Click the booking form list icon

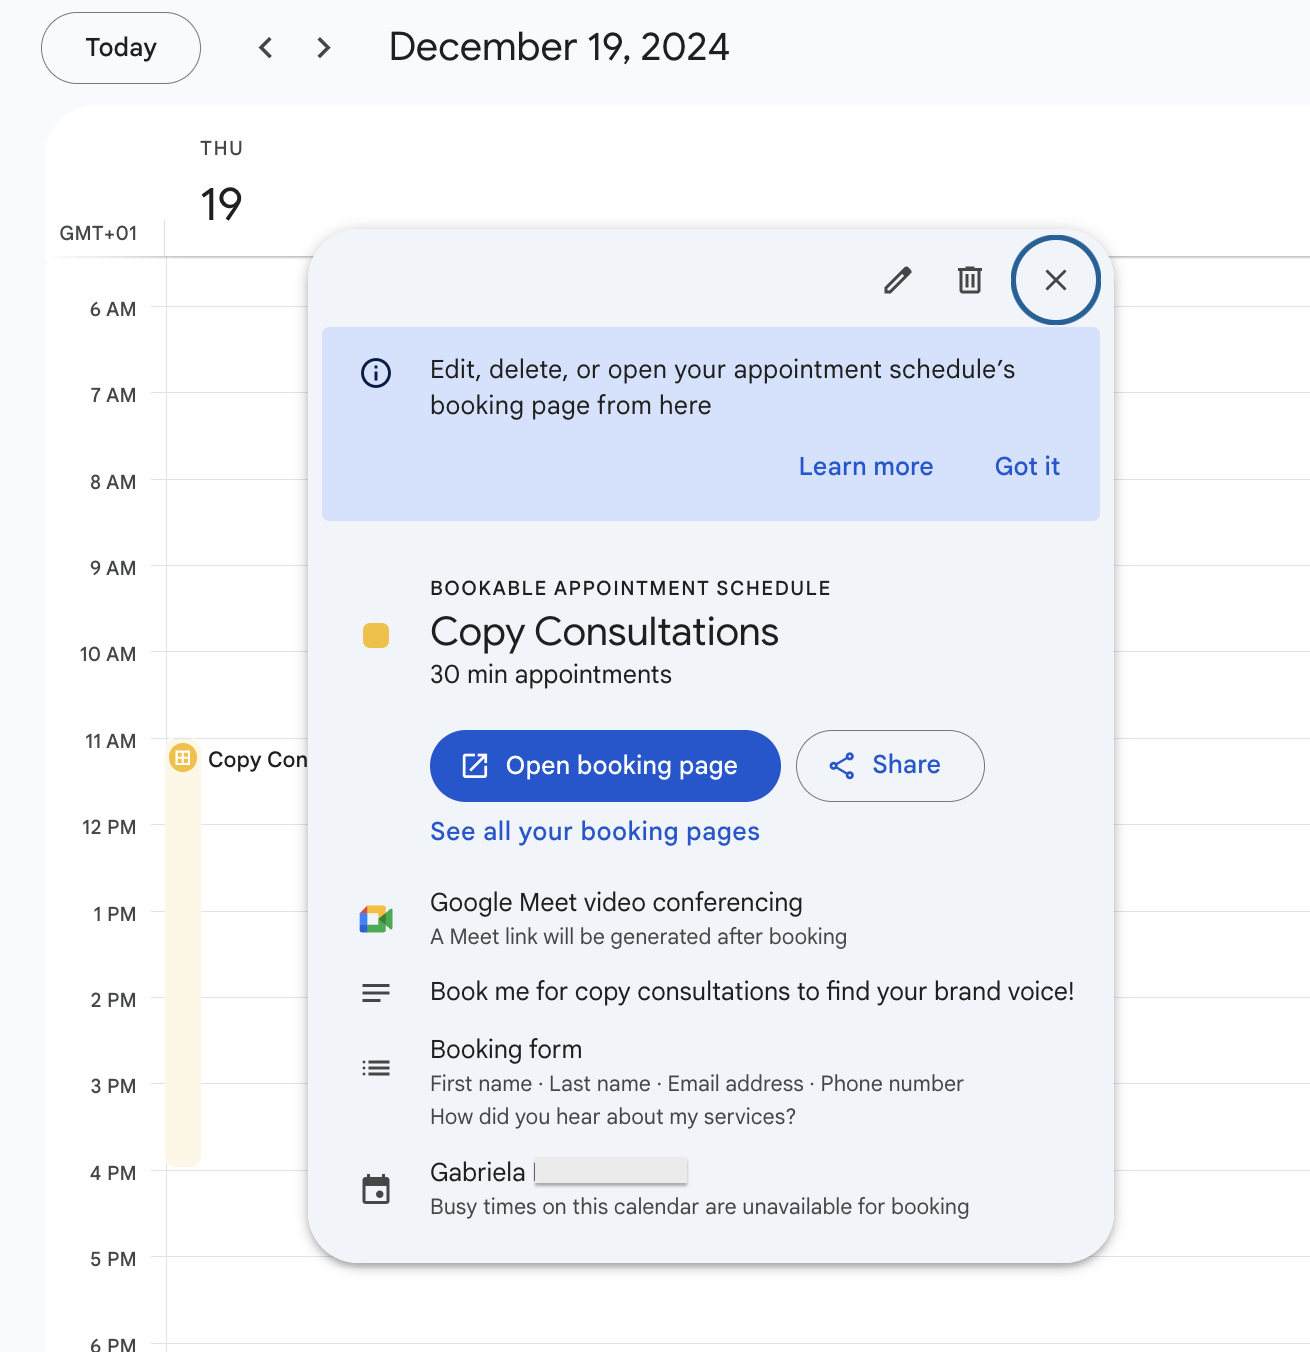375,1067
